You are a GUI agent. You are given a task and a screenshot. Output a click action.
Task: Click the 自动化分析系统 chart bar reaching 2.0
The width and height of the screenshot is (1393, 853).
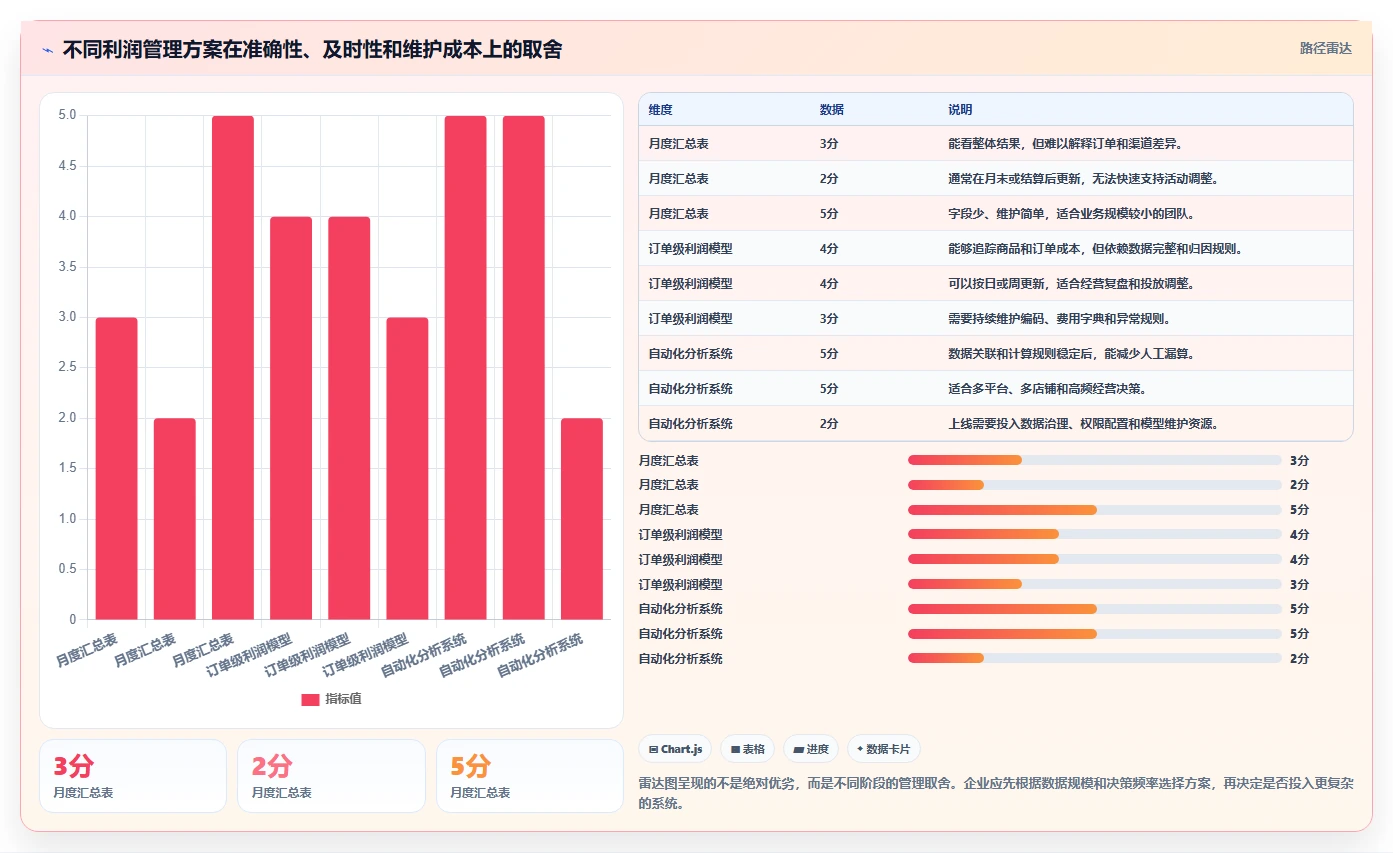point(582,519)
